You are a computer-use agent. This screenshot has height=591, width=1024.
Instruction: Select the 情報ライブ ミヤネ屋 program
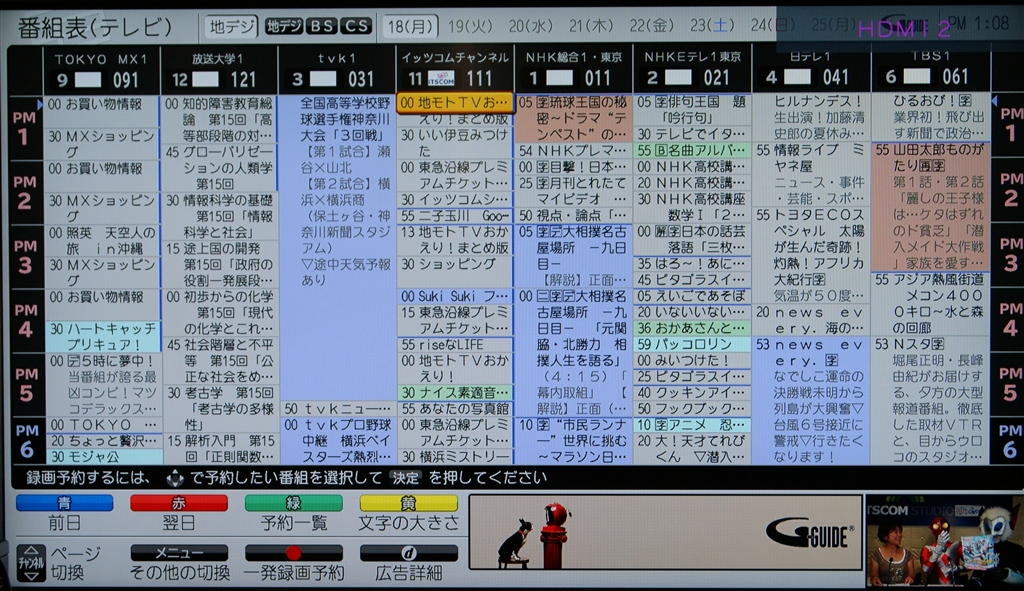pos(811,174)
